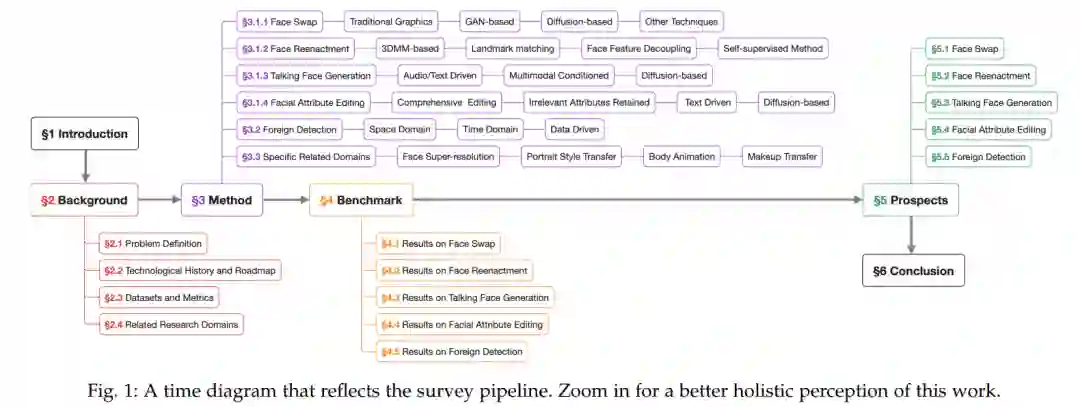
Task: Open §4.3 Results on Talking Face Generation
Action: pos(464,297)
